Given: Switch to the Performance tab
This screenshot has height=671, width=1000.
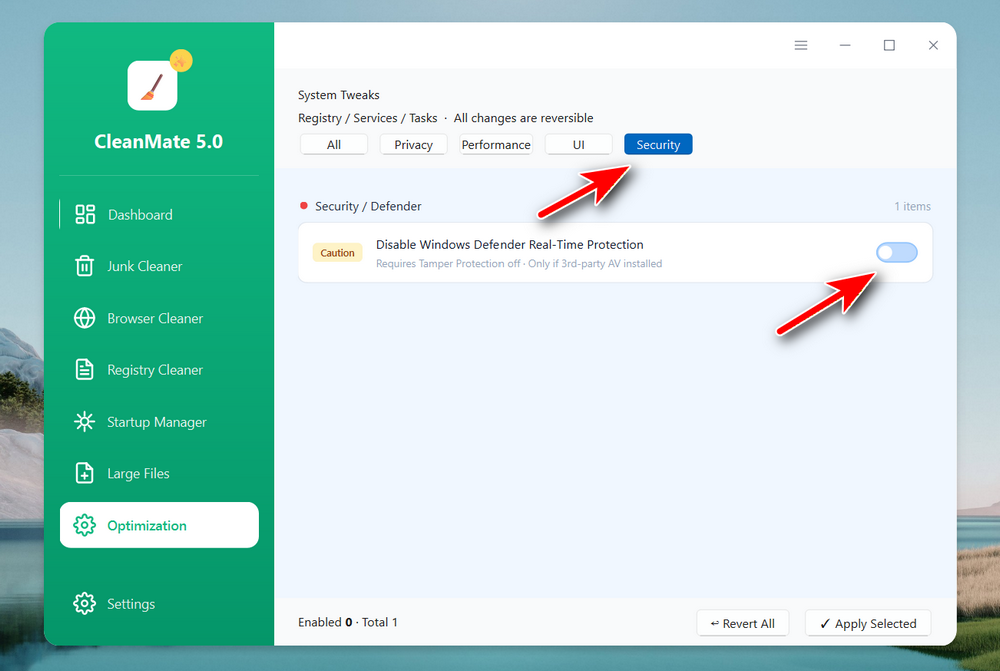Looking at the screenshot, I should point(496,145).
